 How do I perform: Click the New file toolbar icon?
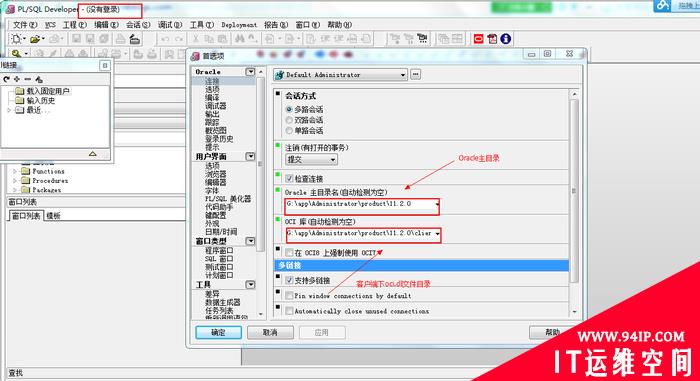[x=17, y=39]
